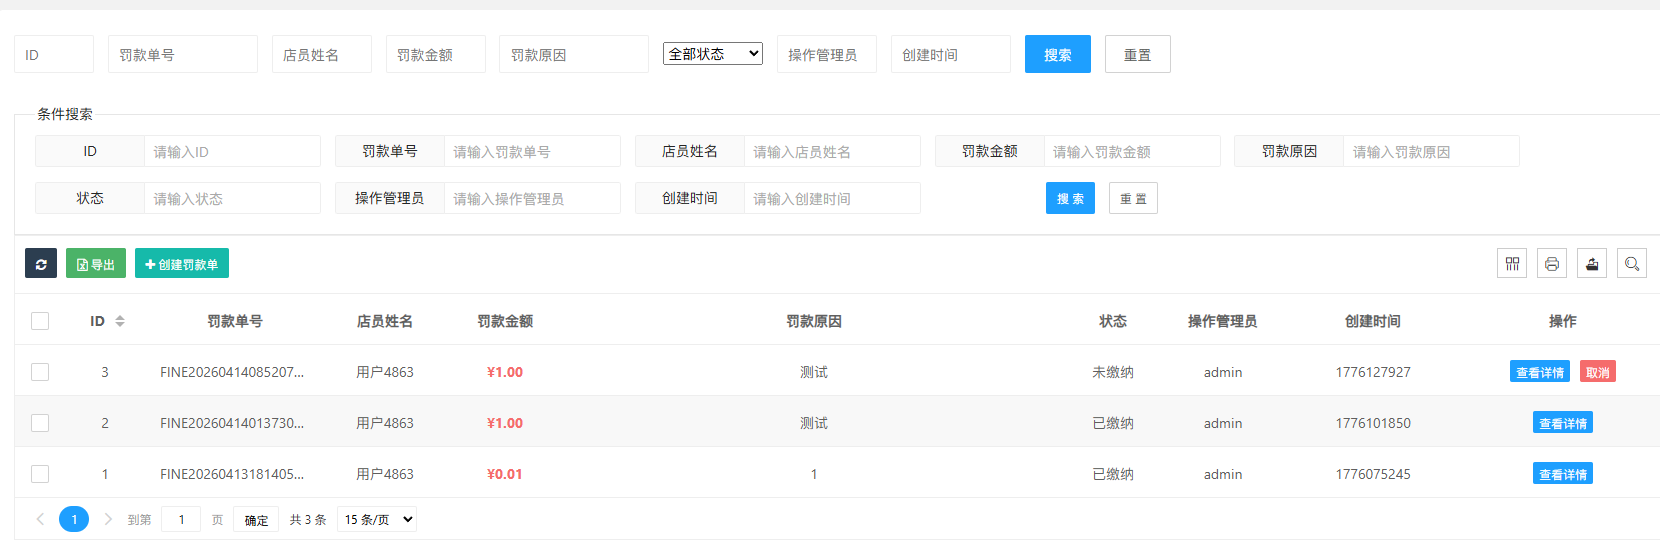Click the red 取消 button
1660x542 pixels.
(1598, 372)
